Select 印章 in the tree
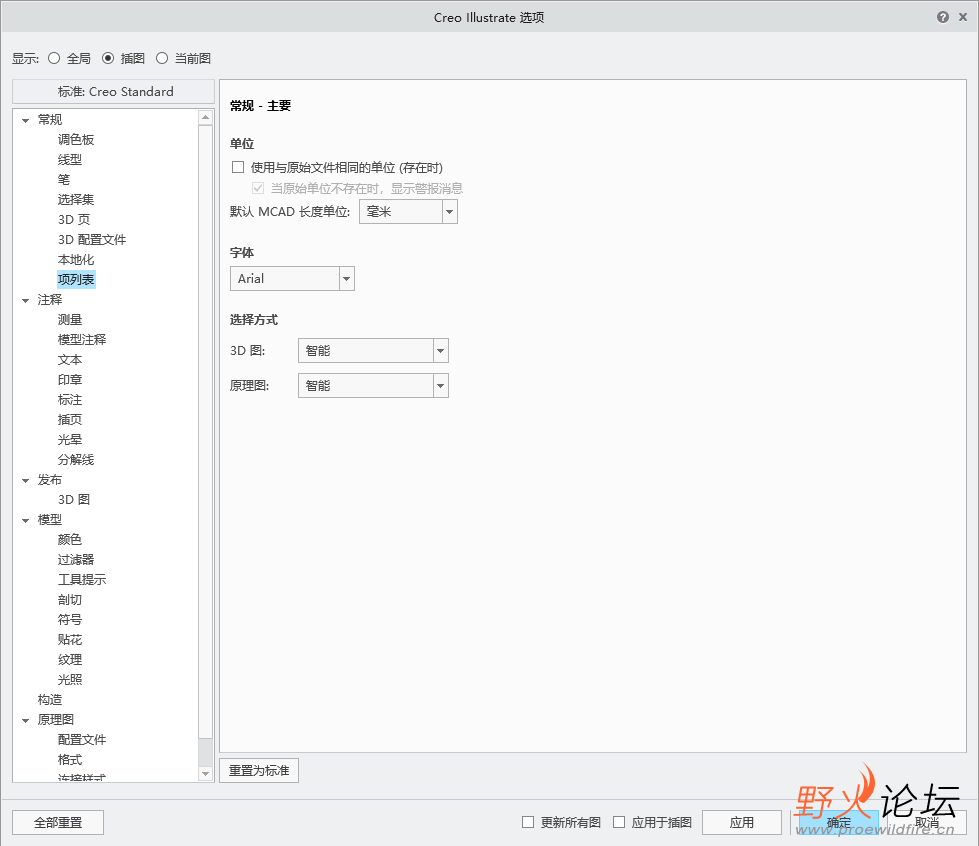 pos(69,380)
